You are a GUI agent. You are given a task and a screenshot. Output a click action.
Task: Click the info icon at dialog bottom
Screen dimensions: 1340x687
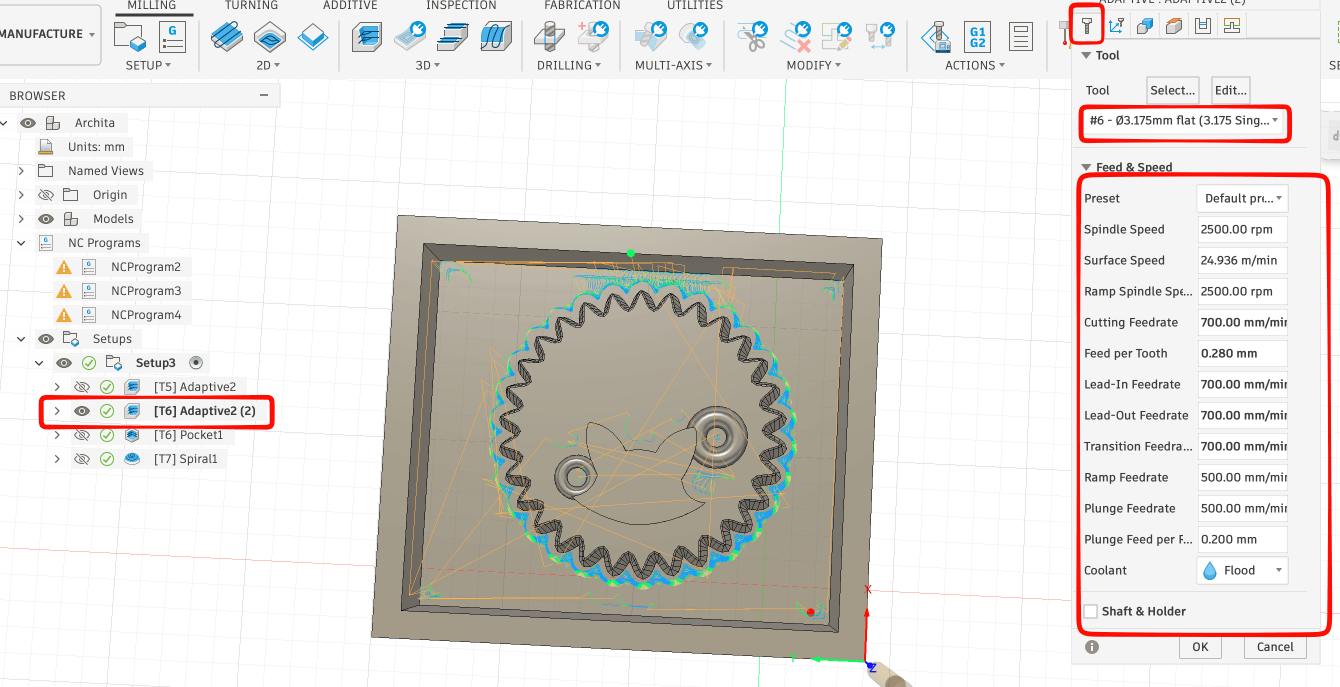(x=1092, y=647)
